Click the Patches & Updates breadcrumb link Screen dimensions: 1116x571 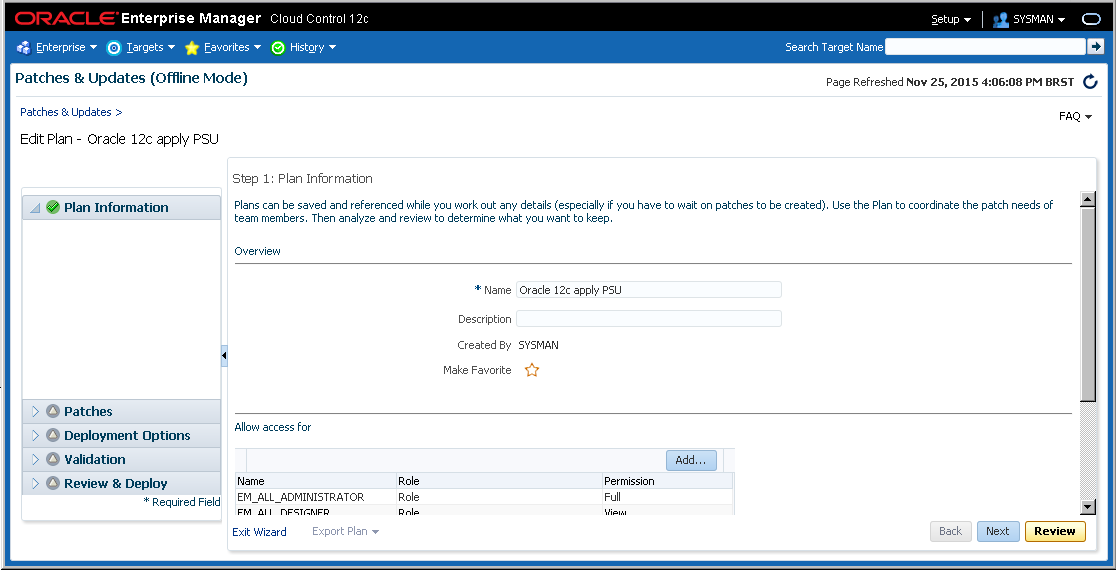[x=65, y=112]
